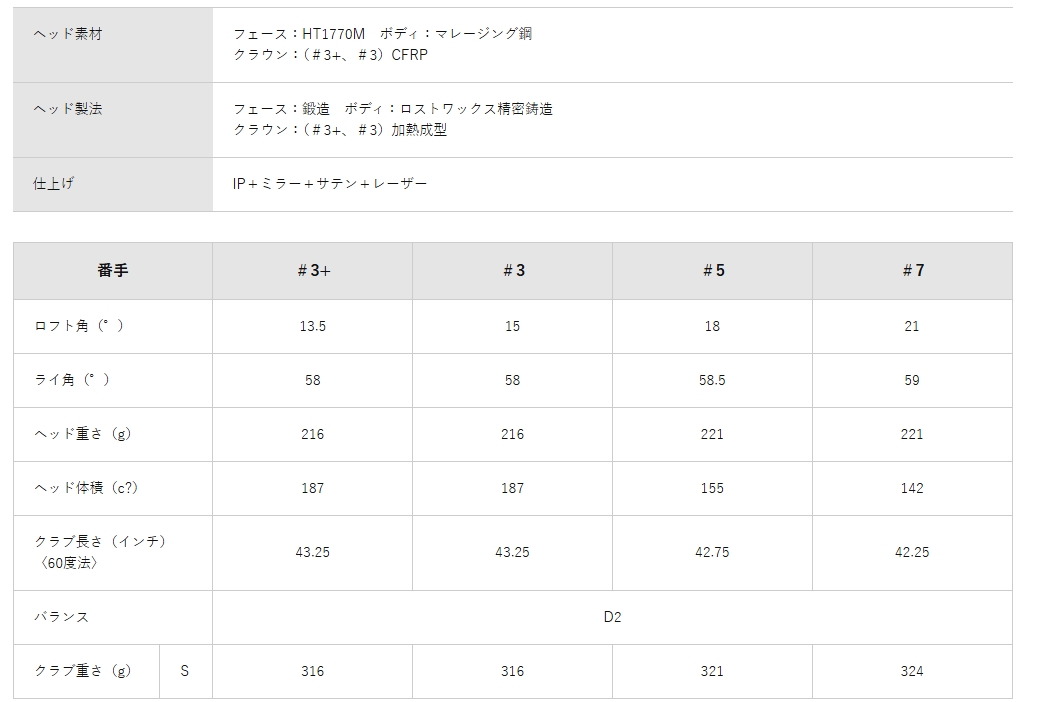This screenshot has width=1039, height=702.
Task: Click the #3+ column header
Action: pyautogui.click(x=313, y=270)
